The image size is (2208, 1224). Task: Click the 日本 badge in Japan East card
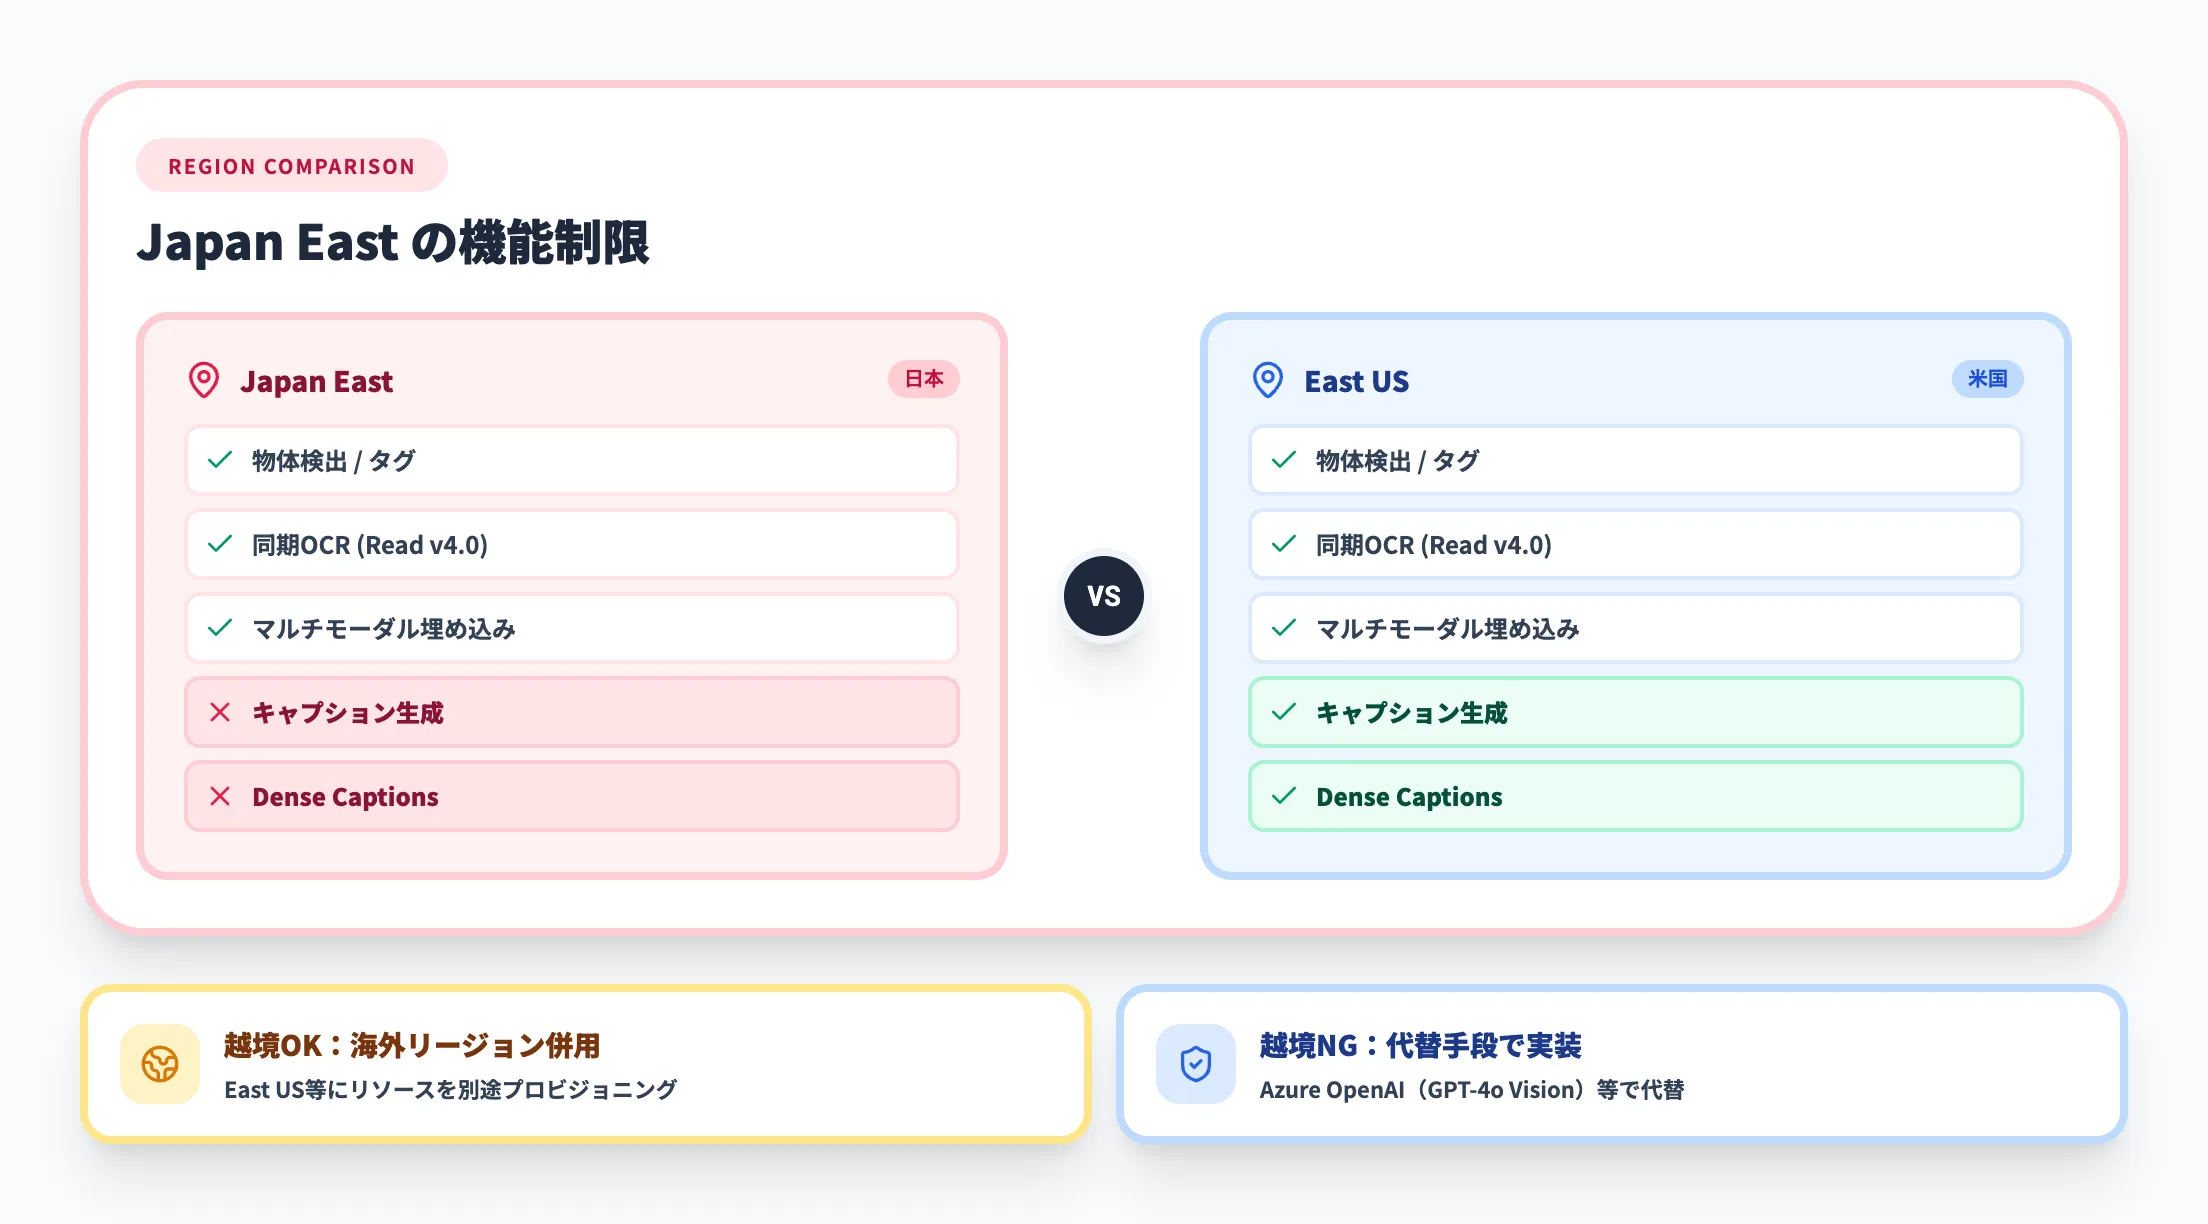924,379
